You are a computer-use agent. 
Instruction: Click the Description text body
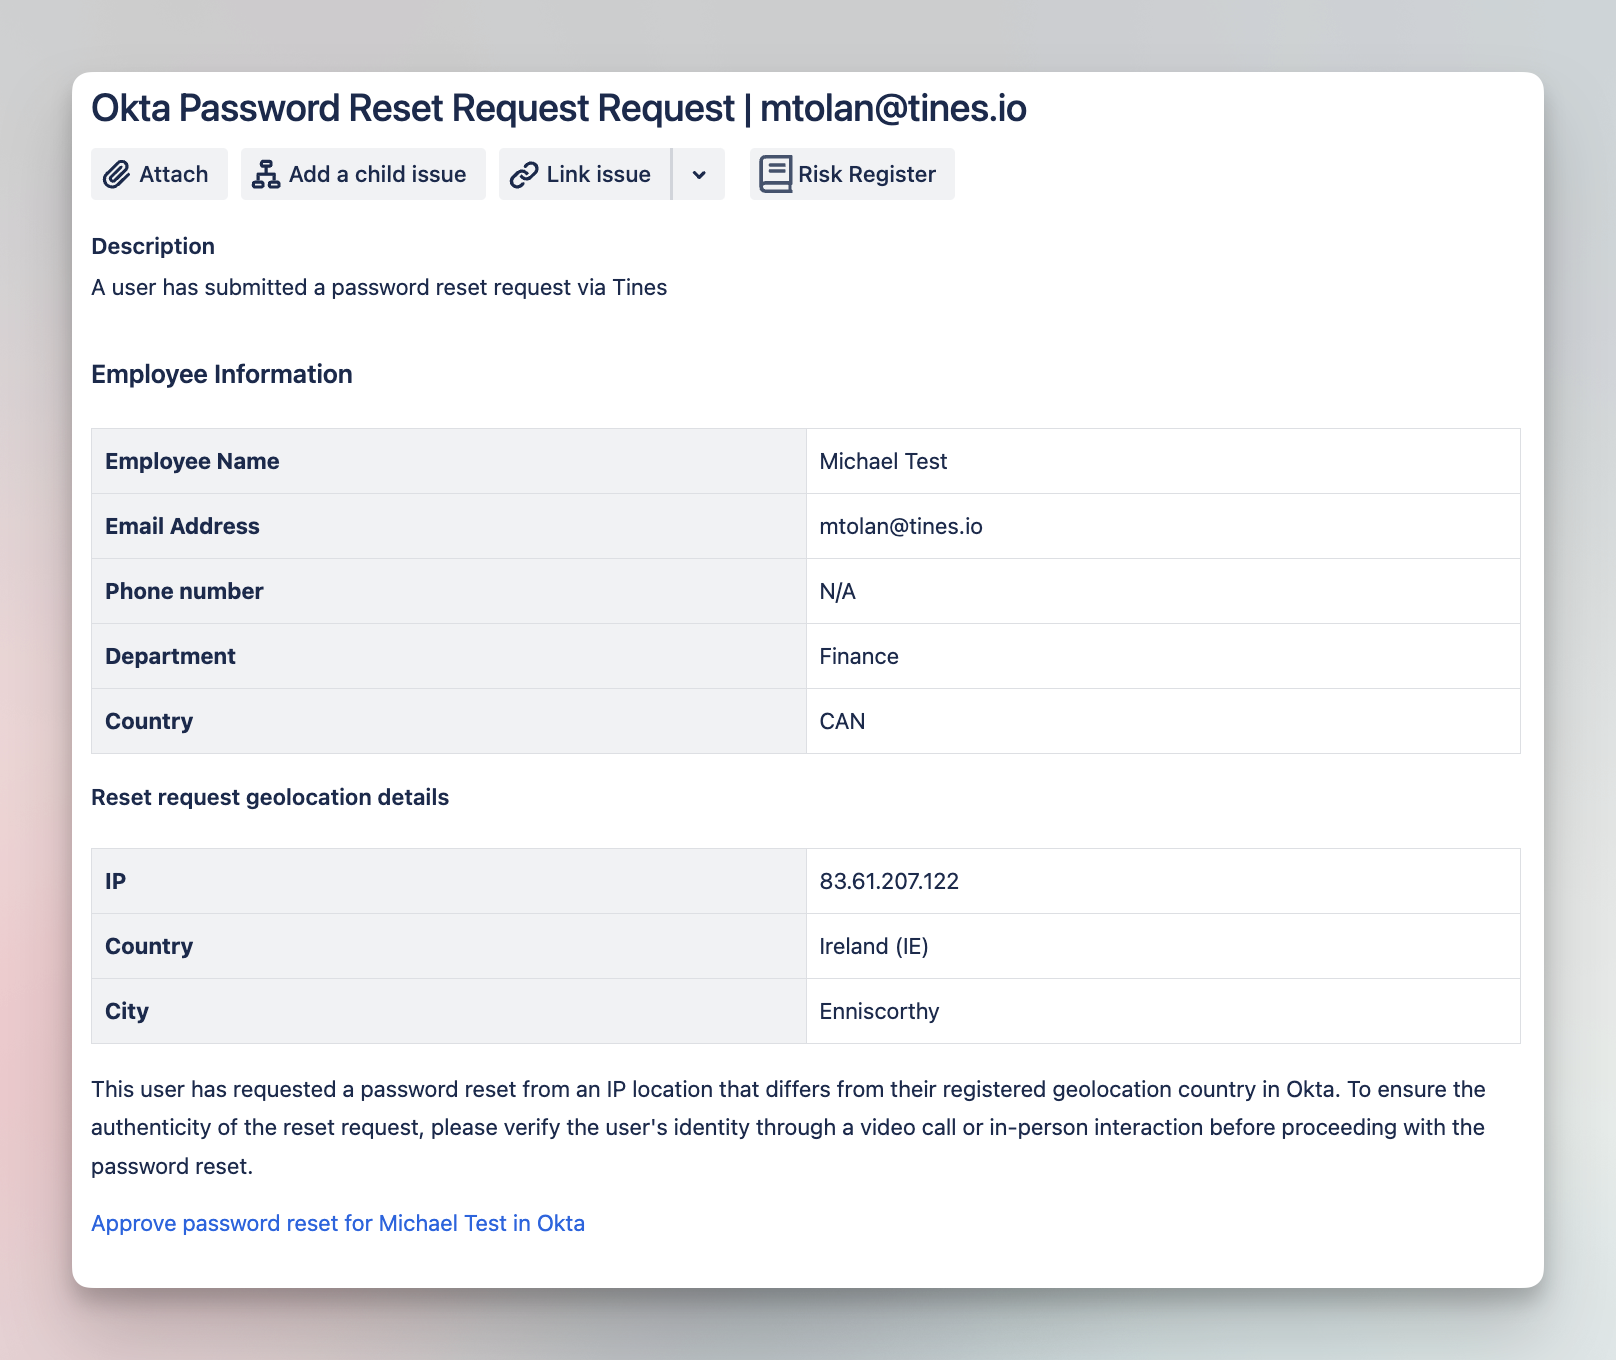tap(379, 287)
